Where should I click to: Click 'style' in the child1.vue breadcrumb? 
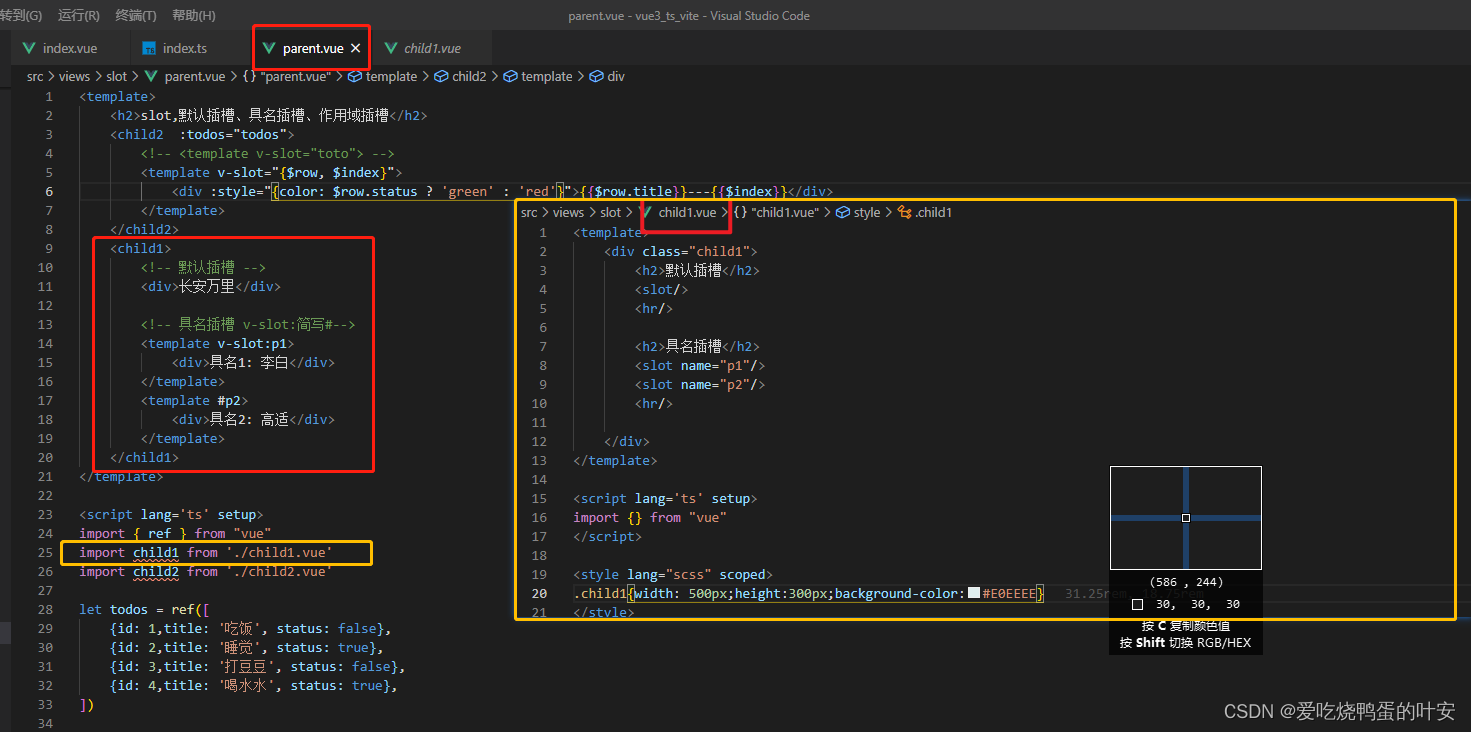pyautogui.click(x=867, y=212)
